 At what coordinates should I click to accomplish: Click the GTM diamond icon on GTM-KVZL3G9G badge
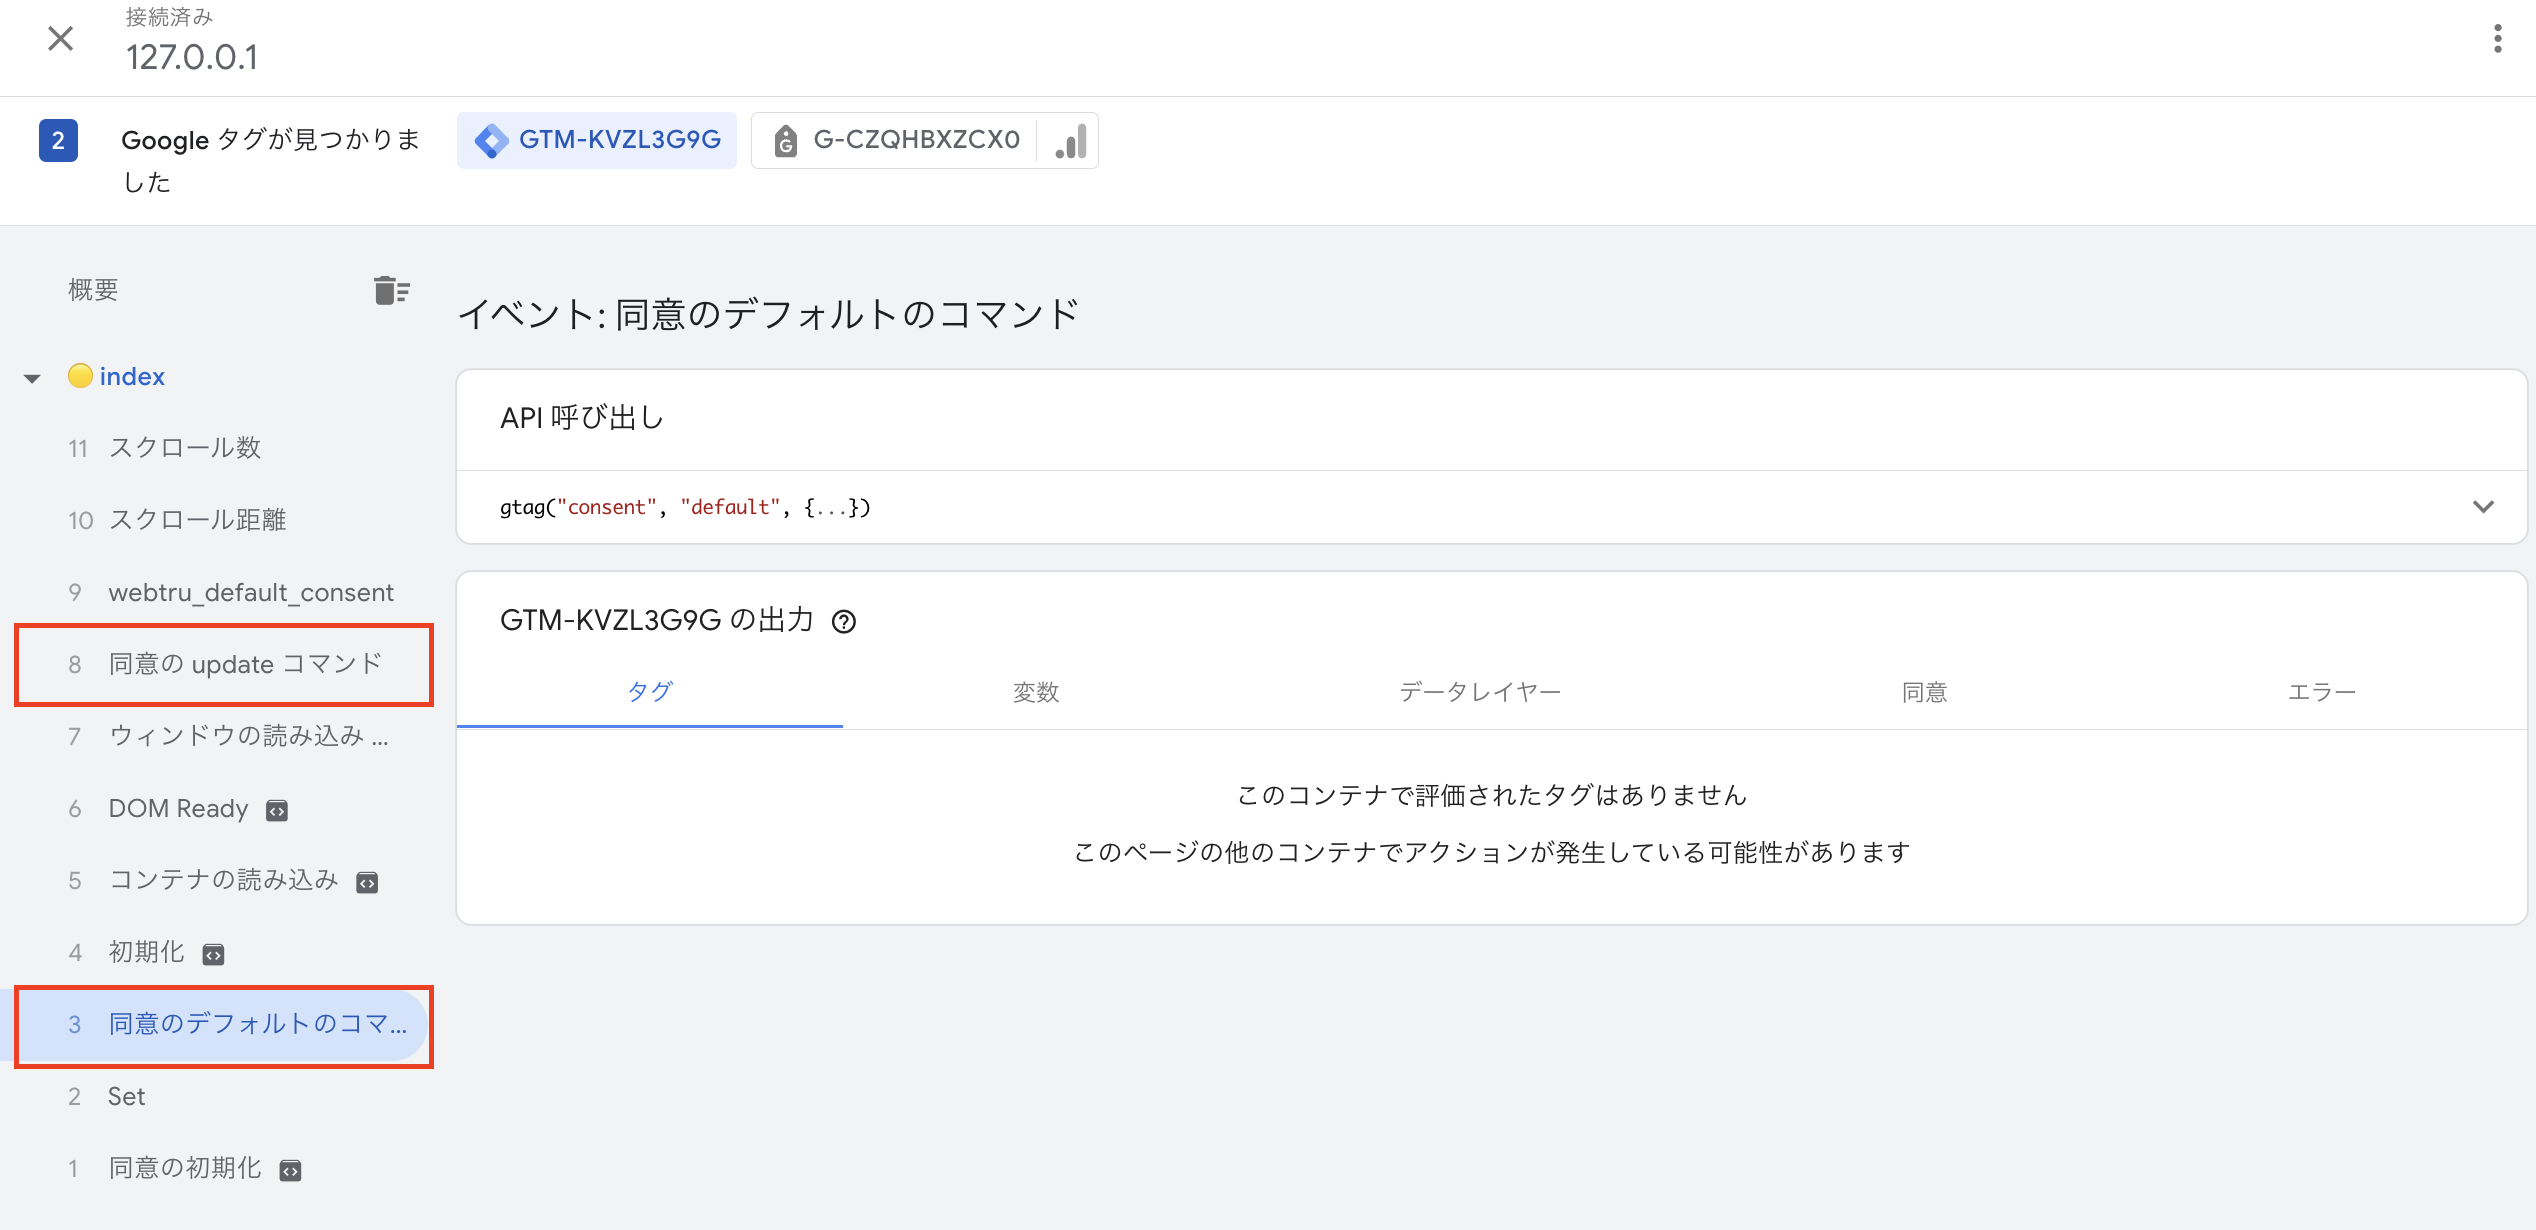(x=491, y=140)
